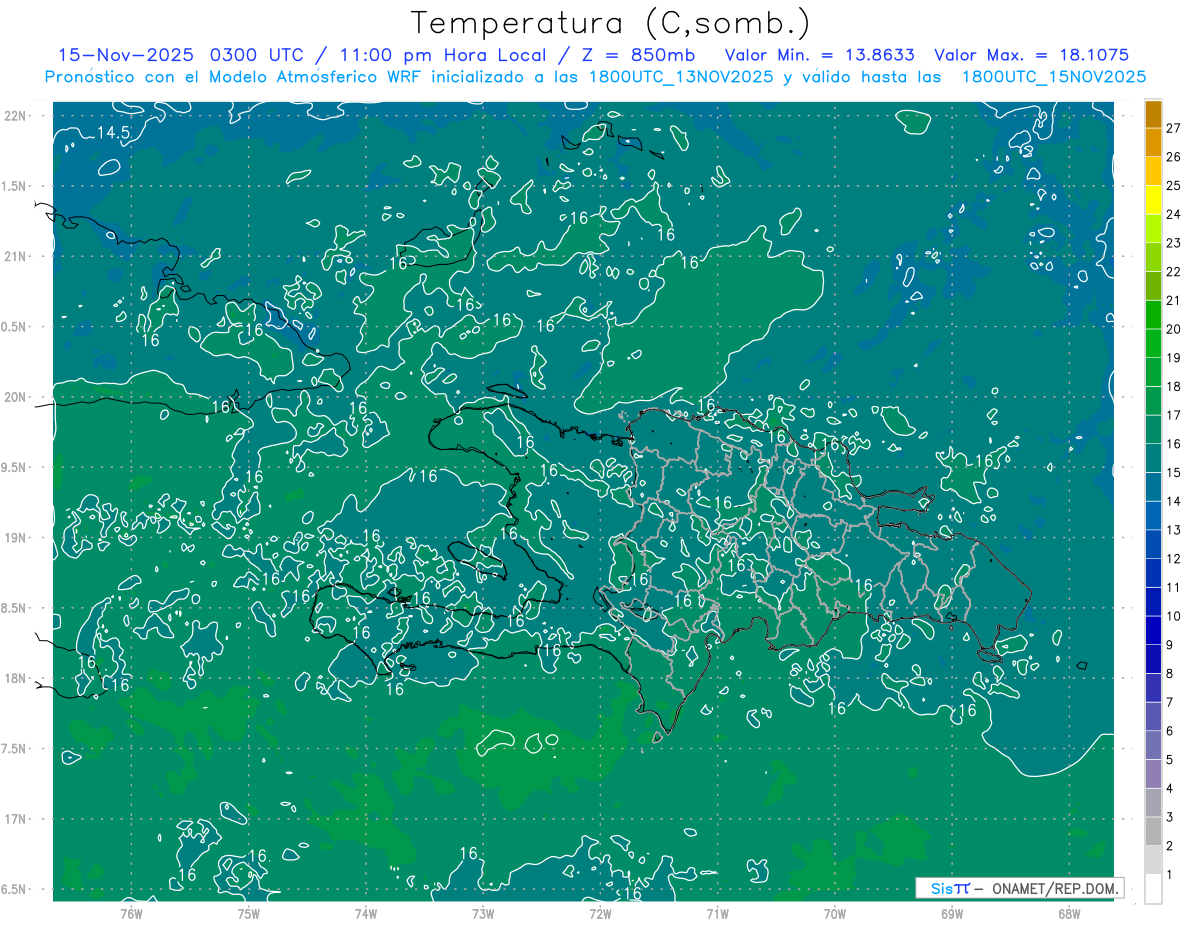
Task: Click the '76W' longitude label
Action: (131, 913)
